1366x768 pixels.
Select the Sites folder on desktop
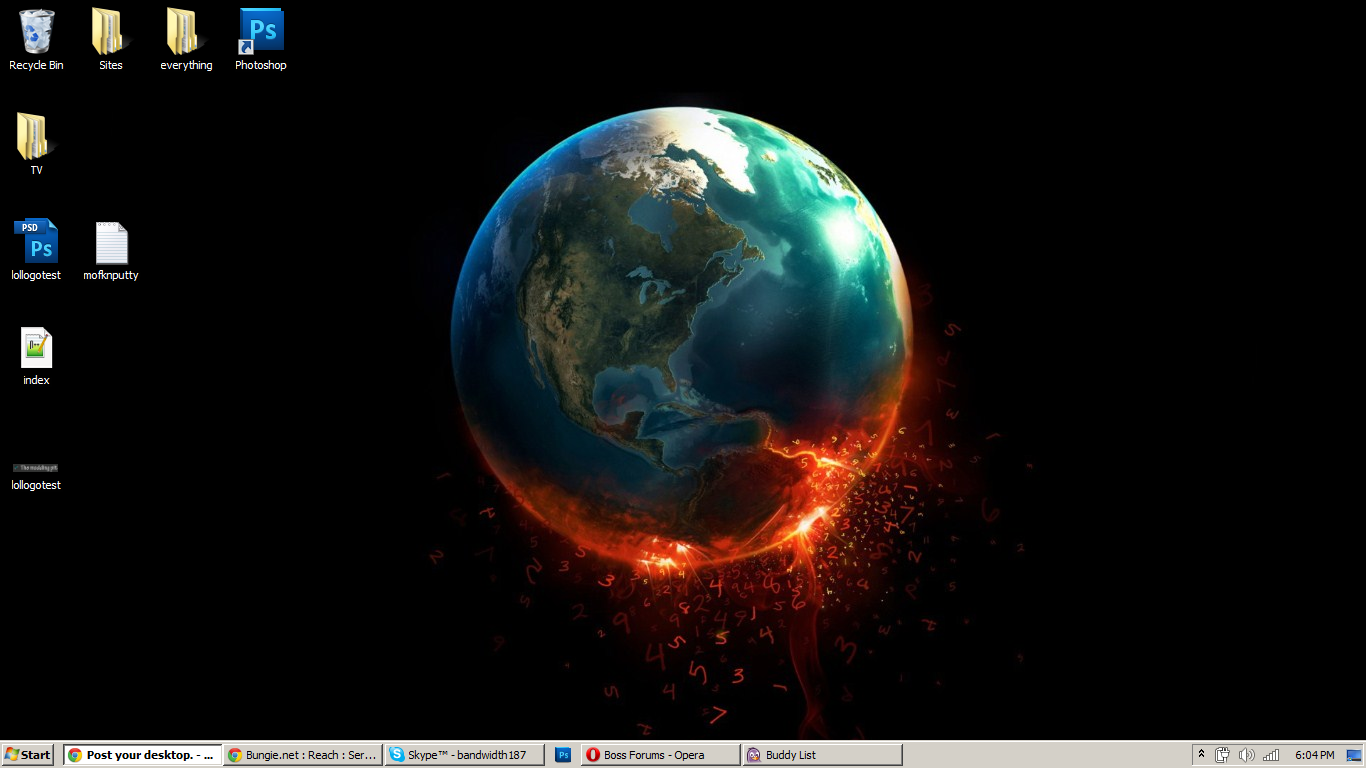click(x=110, y=33)
